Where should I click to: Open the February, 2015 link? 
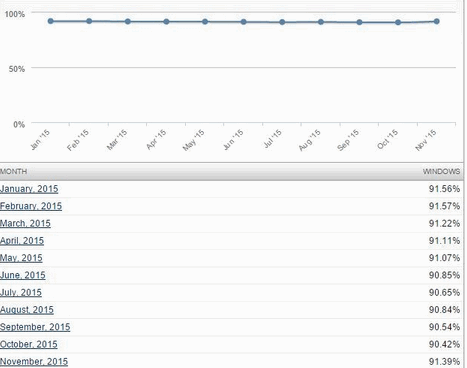click(x=31, y=206)
